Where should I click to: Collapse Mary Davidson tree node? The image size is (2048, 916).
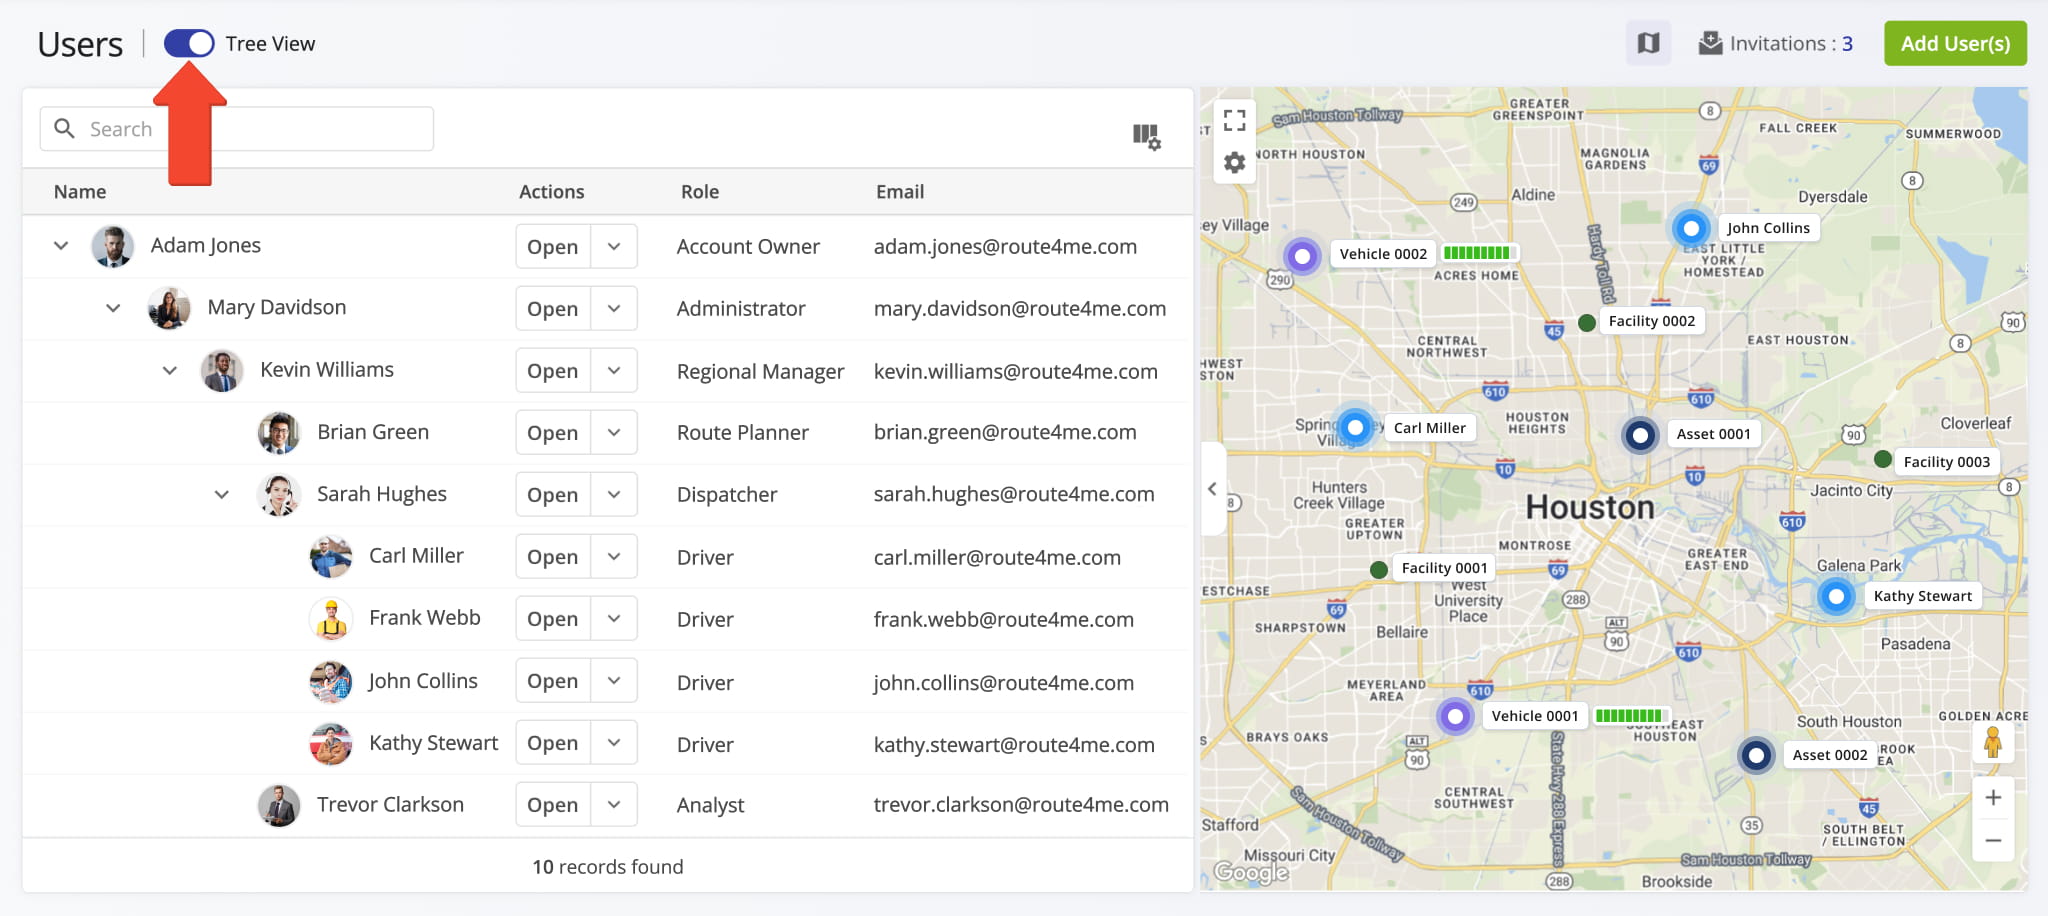coord(113,307)
